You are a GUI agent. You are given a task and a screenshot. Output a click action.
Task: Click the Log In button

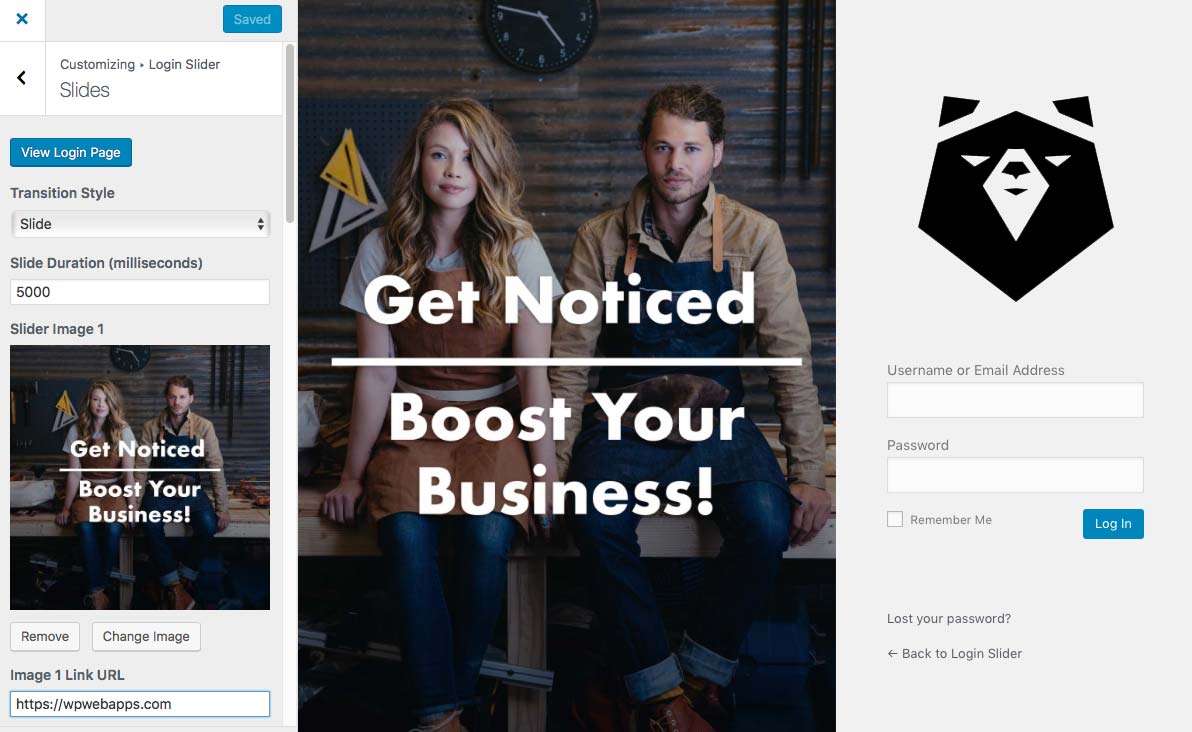pyautogui.click(x=1113, y=523)
